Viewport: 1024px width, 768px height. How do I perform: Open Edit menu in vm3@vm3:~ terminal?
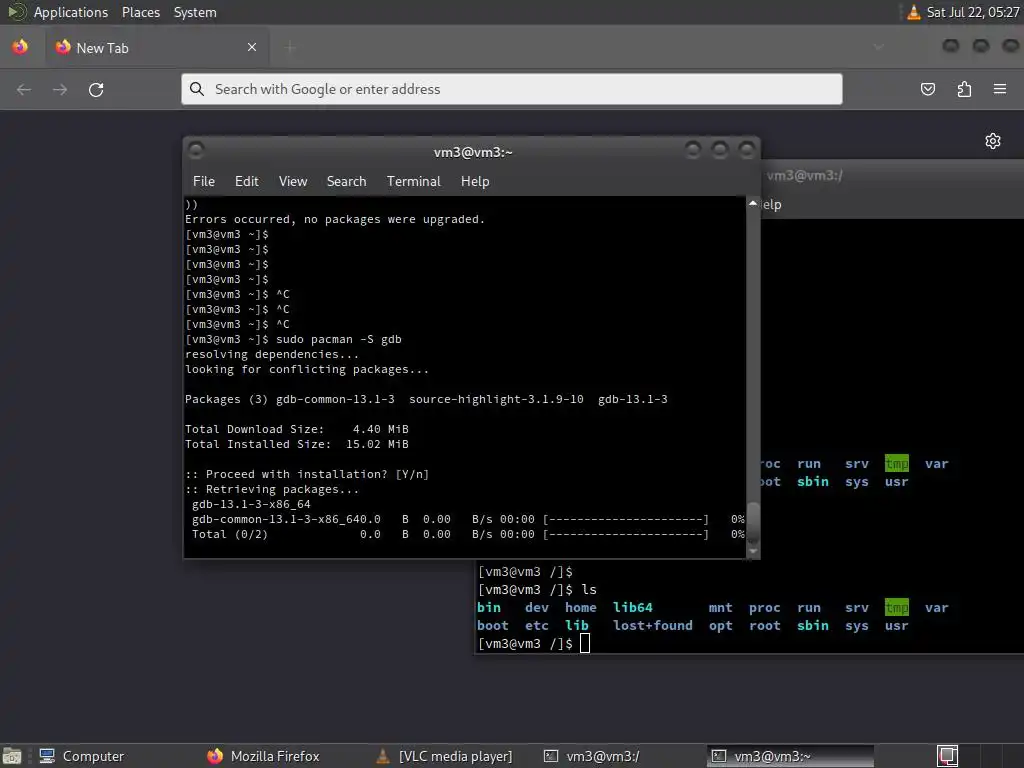click(246, 182)
